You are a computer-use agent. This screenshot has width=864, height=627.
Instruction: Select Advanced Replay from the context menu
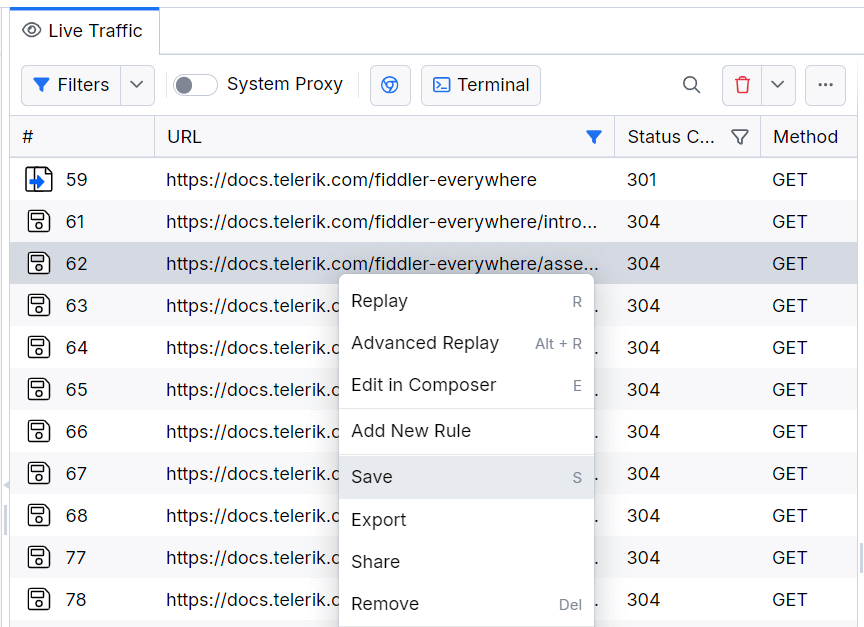coord(425,343)
